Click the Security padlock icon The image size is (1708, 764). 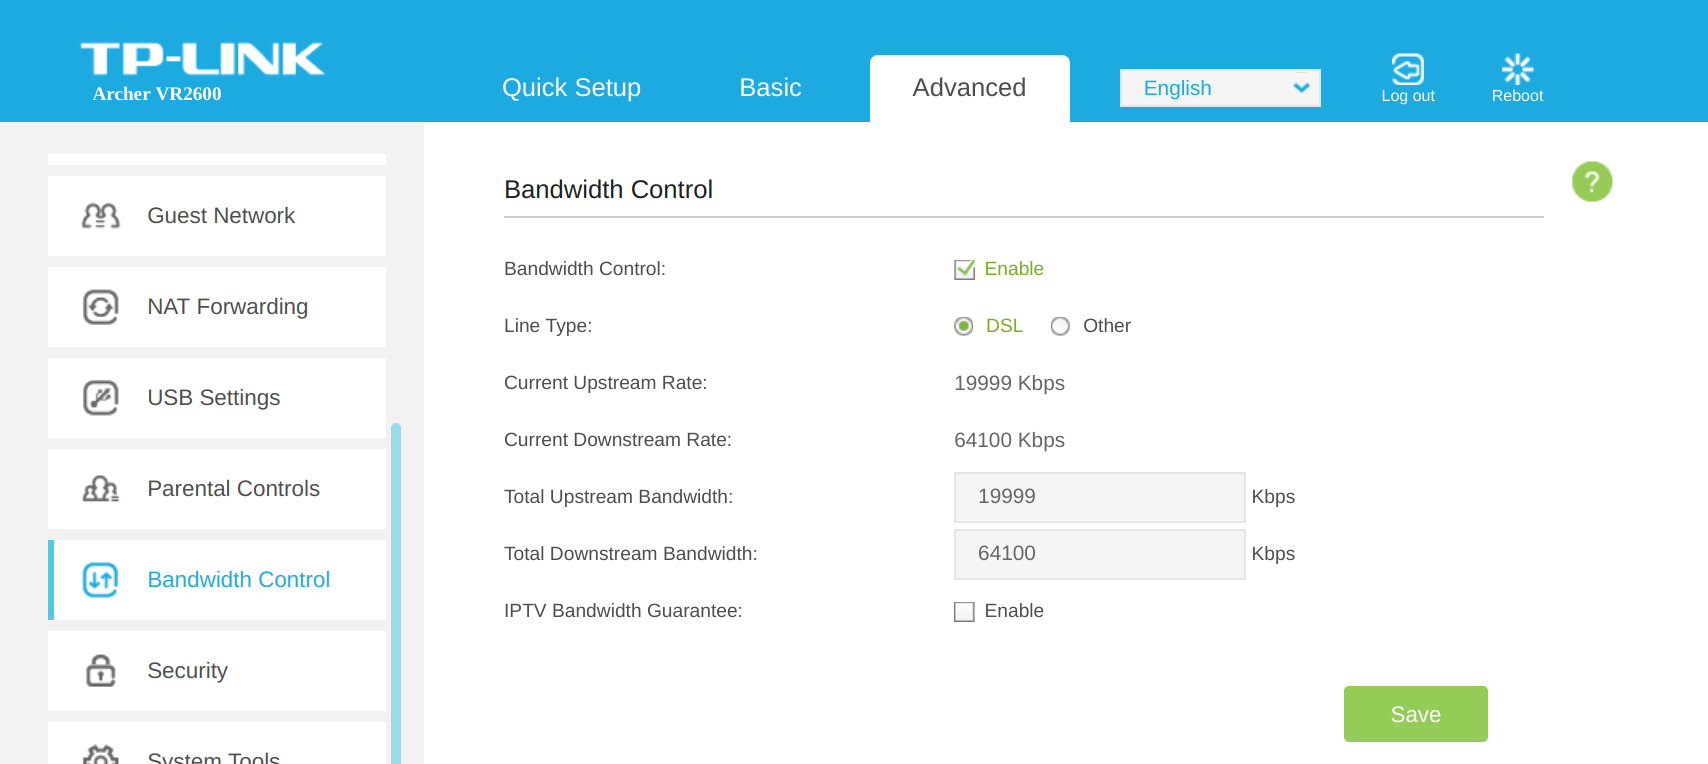pos(100,671)
